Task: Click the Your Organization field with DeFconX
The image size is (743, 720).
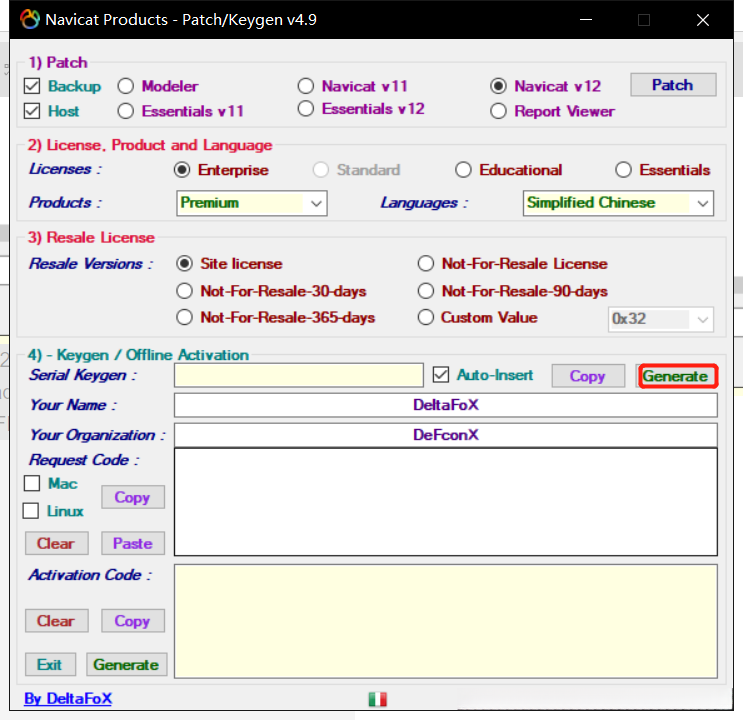Action: pos(445,435)
